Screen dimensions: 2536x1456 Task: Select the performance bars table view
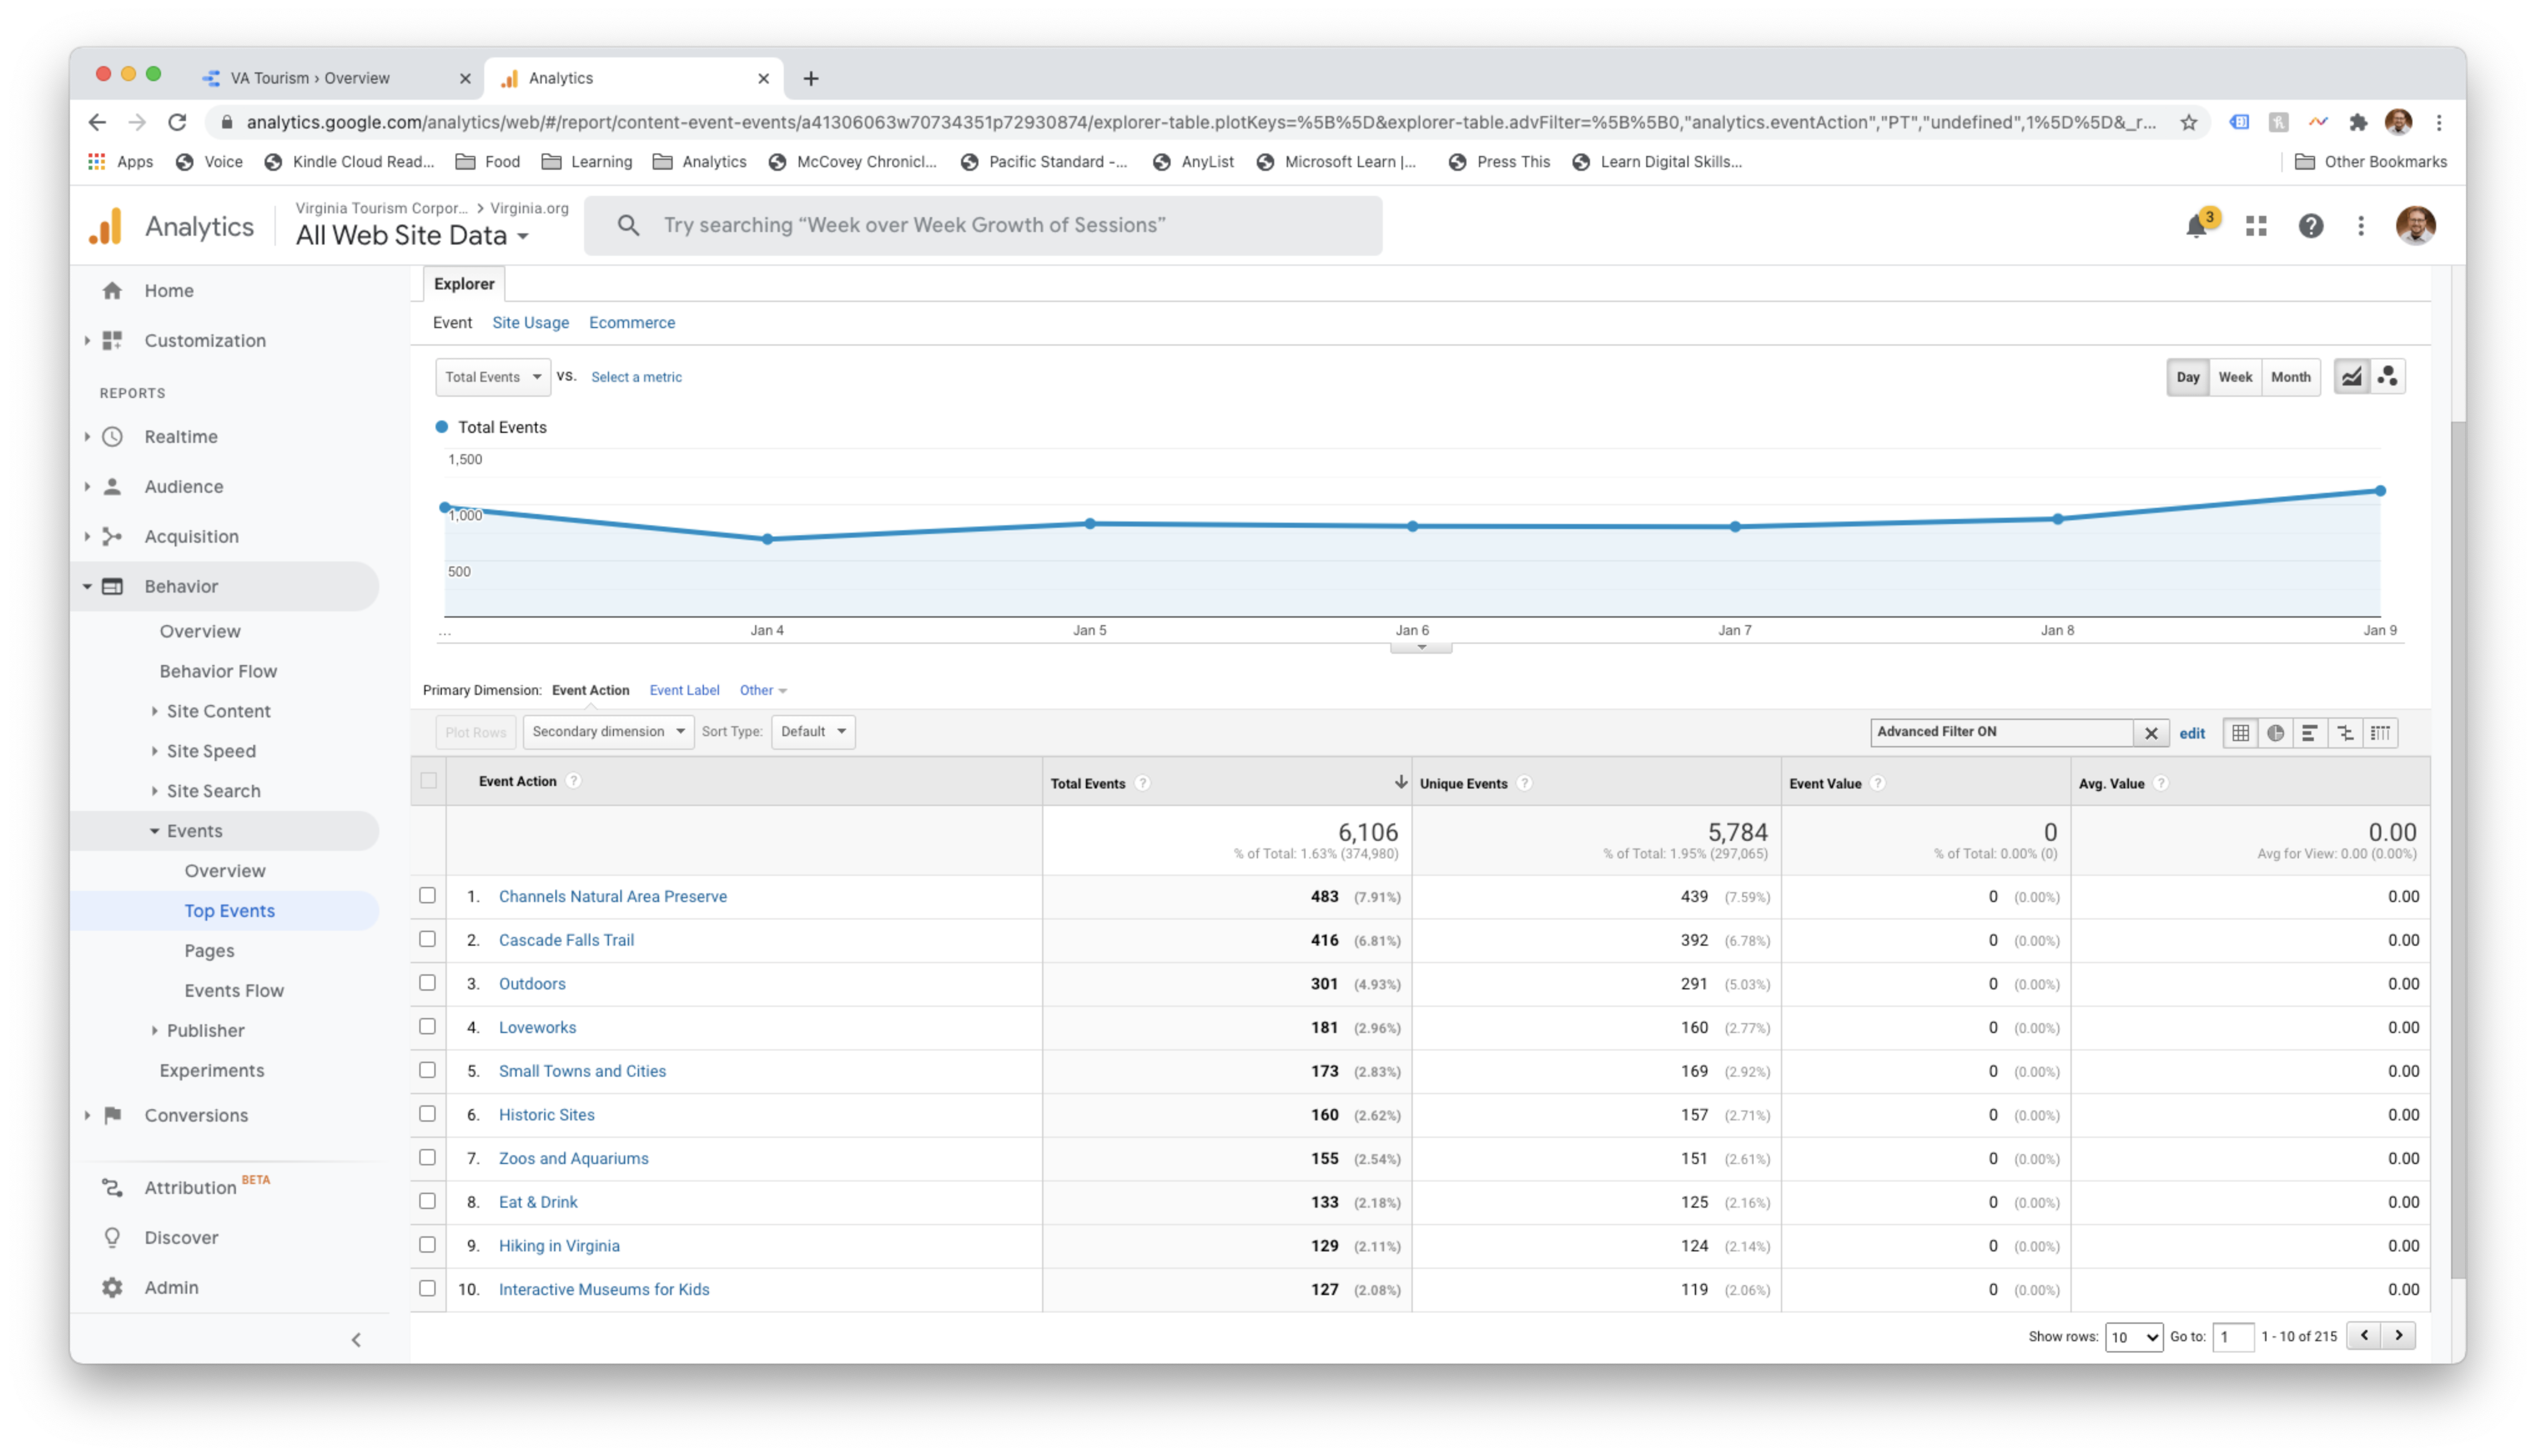[x=2311, y=733]
